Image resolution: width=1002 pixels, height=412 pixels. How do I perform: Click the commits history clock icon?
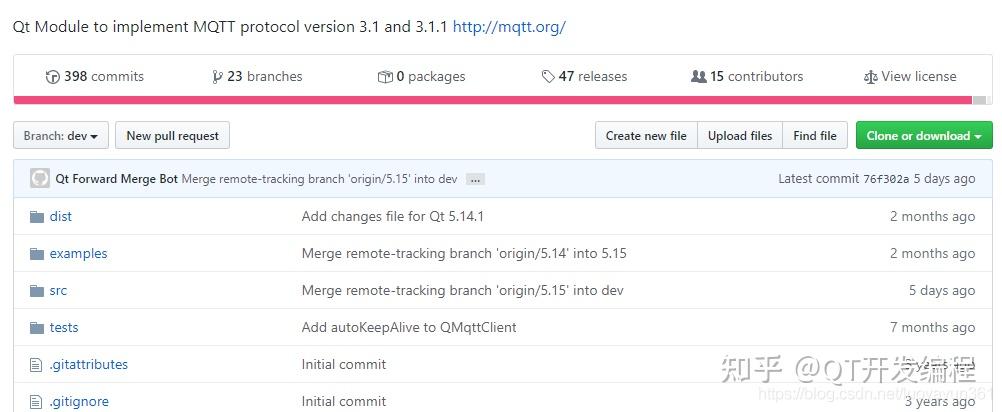click(52, 77)
